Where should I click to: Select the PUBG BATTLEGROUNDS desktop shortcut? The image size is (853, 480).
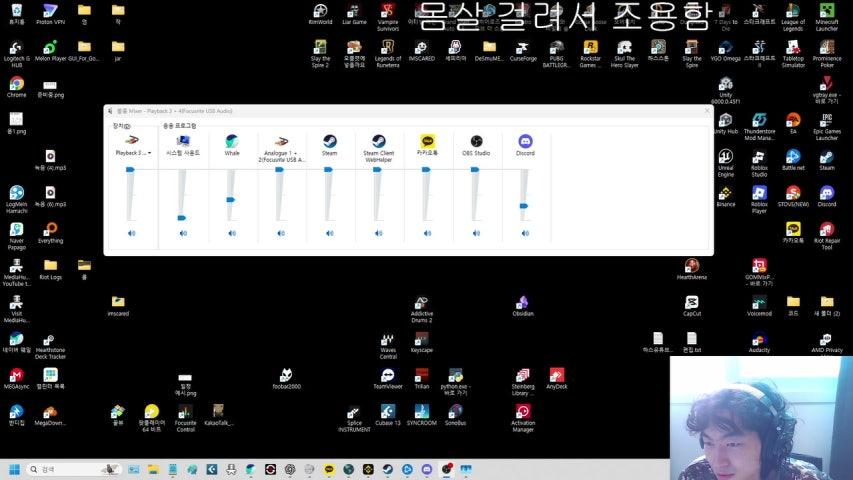click(x=556, y=54)
